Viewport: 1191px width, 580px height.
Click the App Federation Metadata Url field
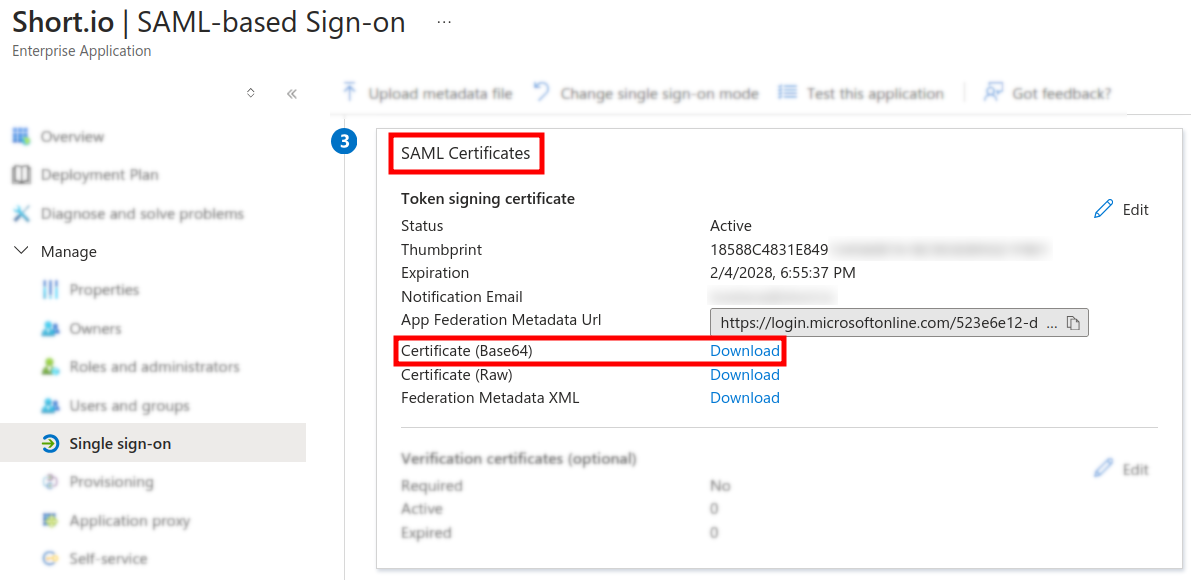click(x=880, y=323)
